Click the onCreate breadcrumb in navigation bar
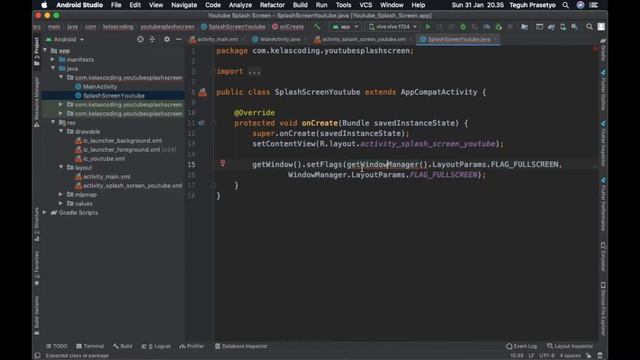The image size is (640, 360). [x=288, y=27]
